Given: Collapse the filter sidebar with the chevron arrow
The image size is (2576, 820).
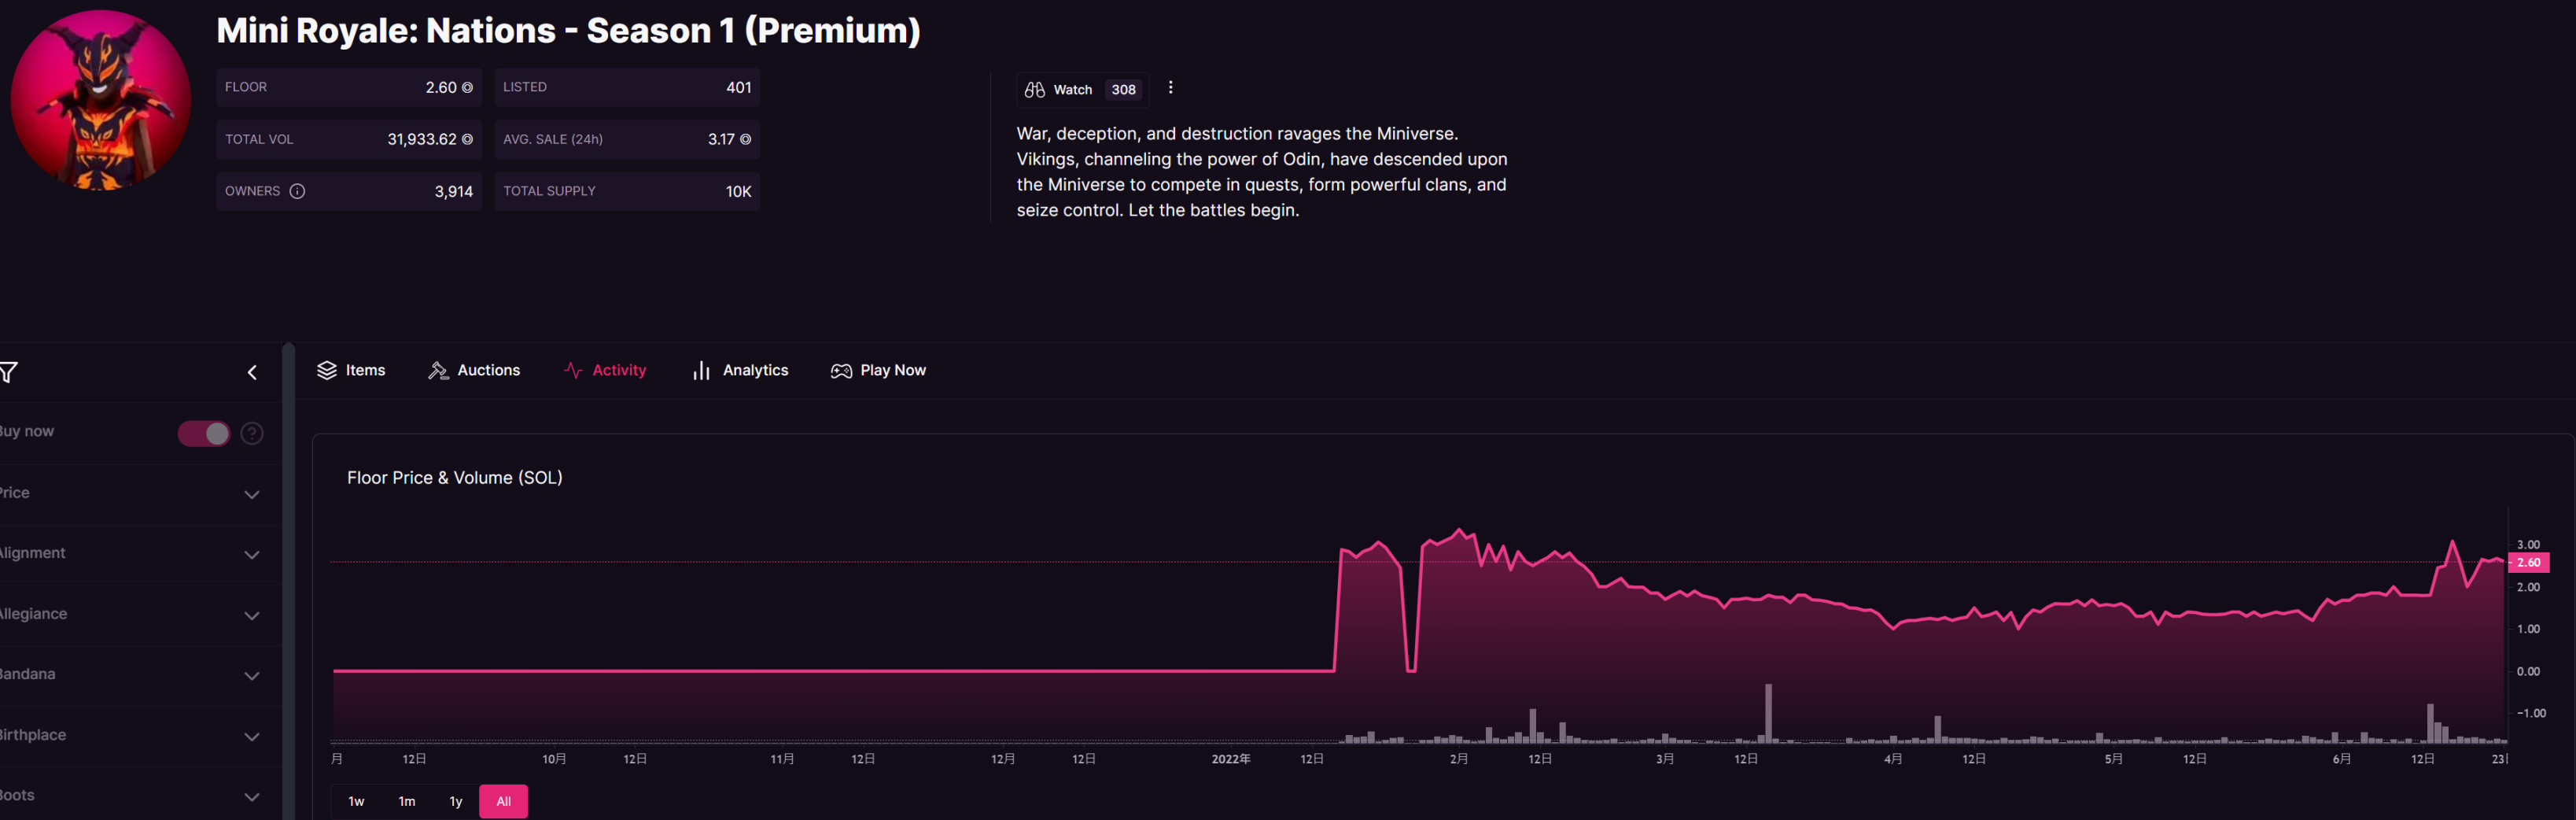Looking at the screenshot, I should [x=252, y=373].
